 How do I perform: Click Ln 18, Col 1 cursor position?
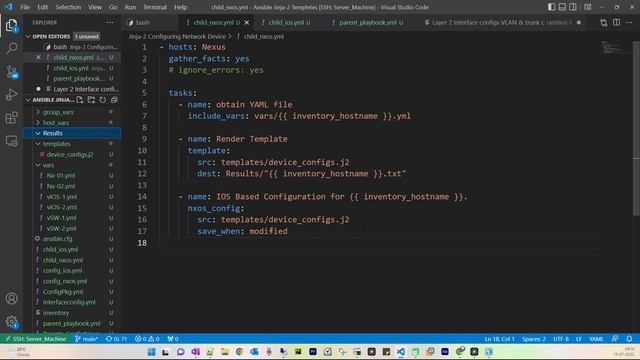(499, 339)
